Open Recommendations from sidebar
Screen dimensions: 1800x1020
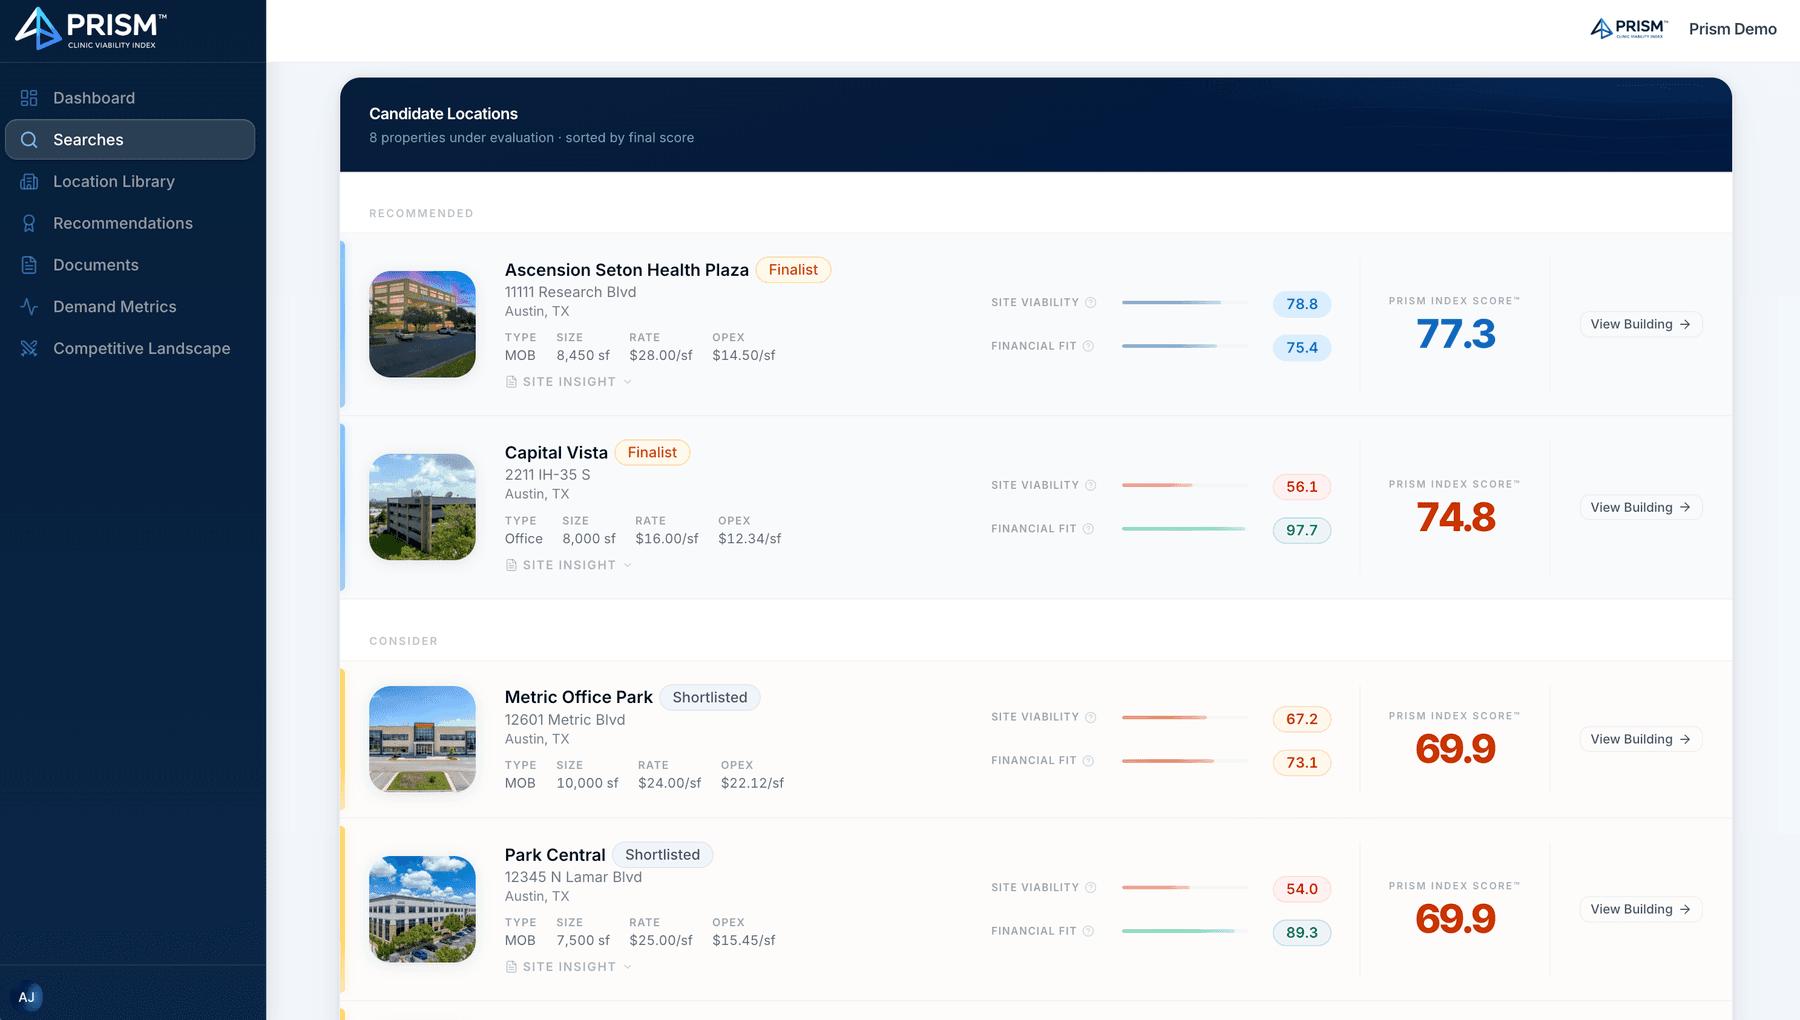click(130, 223)
